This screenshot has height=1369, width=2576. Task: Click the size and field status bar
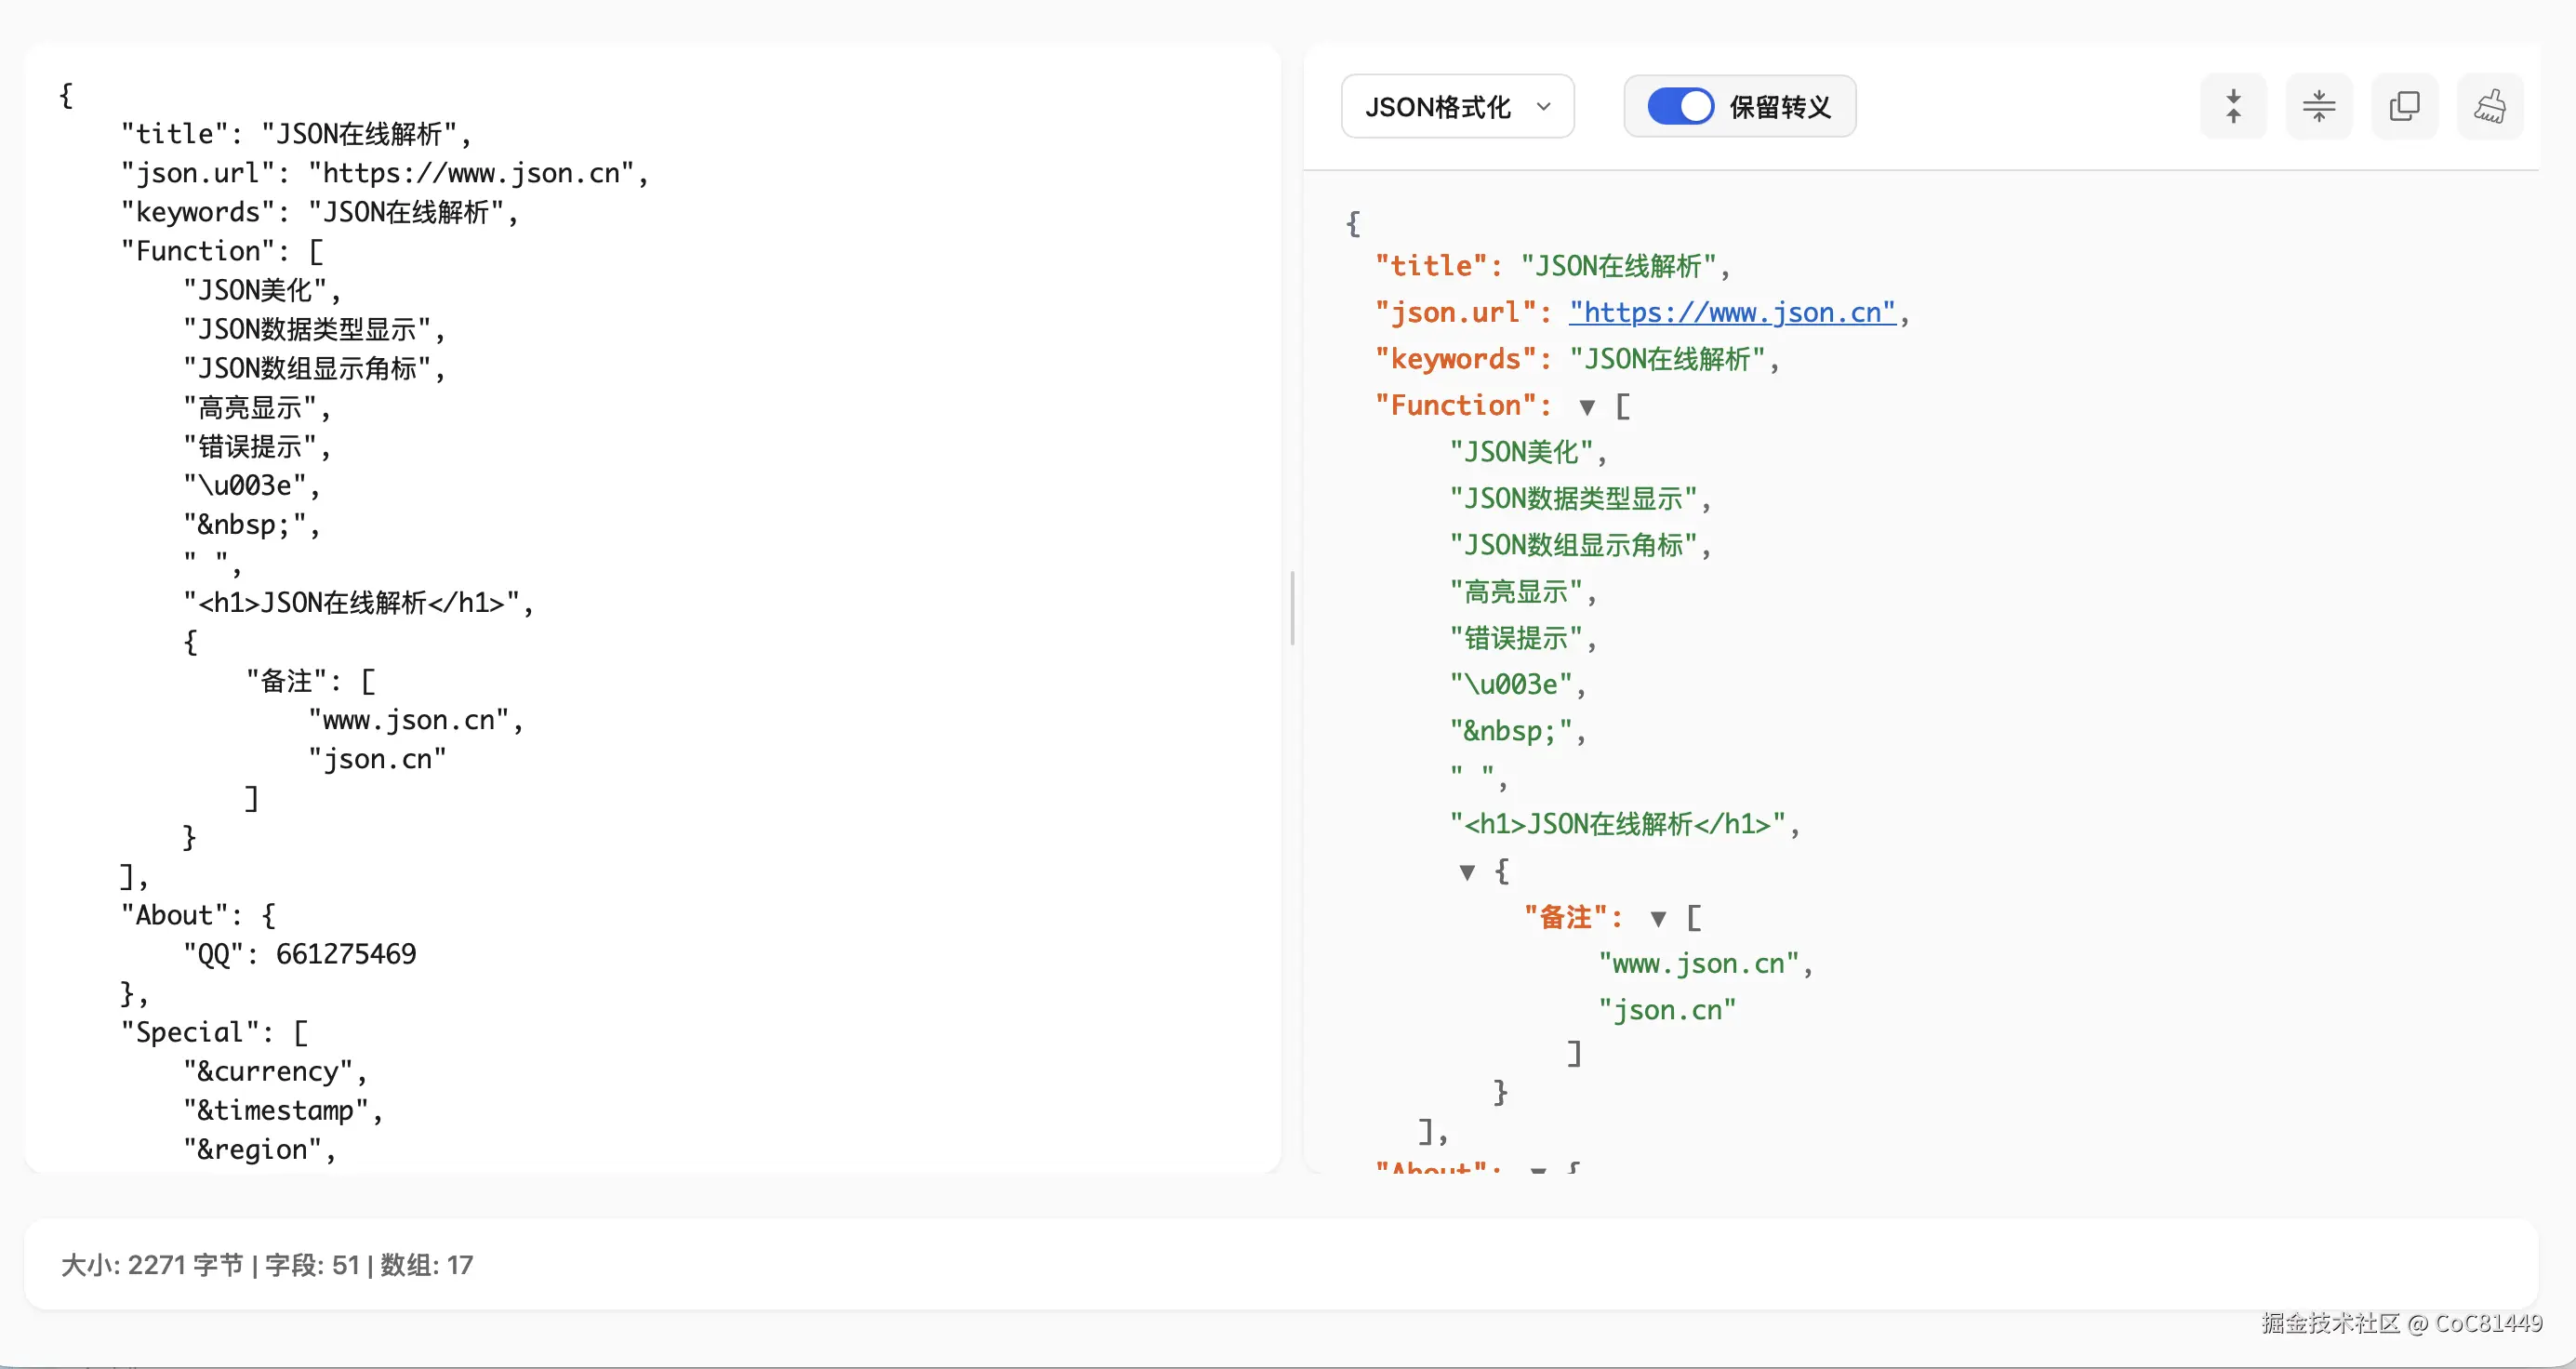click(267, 1265)
